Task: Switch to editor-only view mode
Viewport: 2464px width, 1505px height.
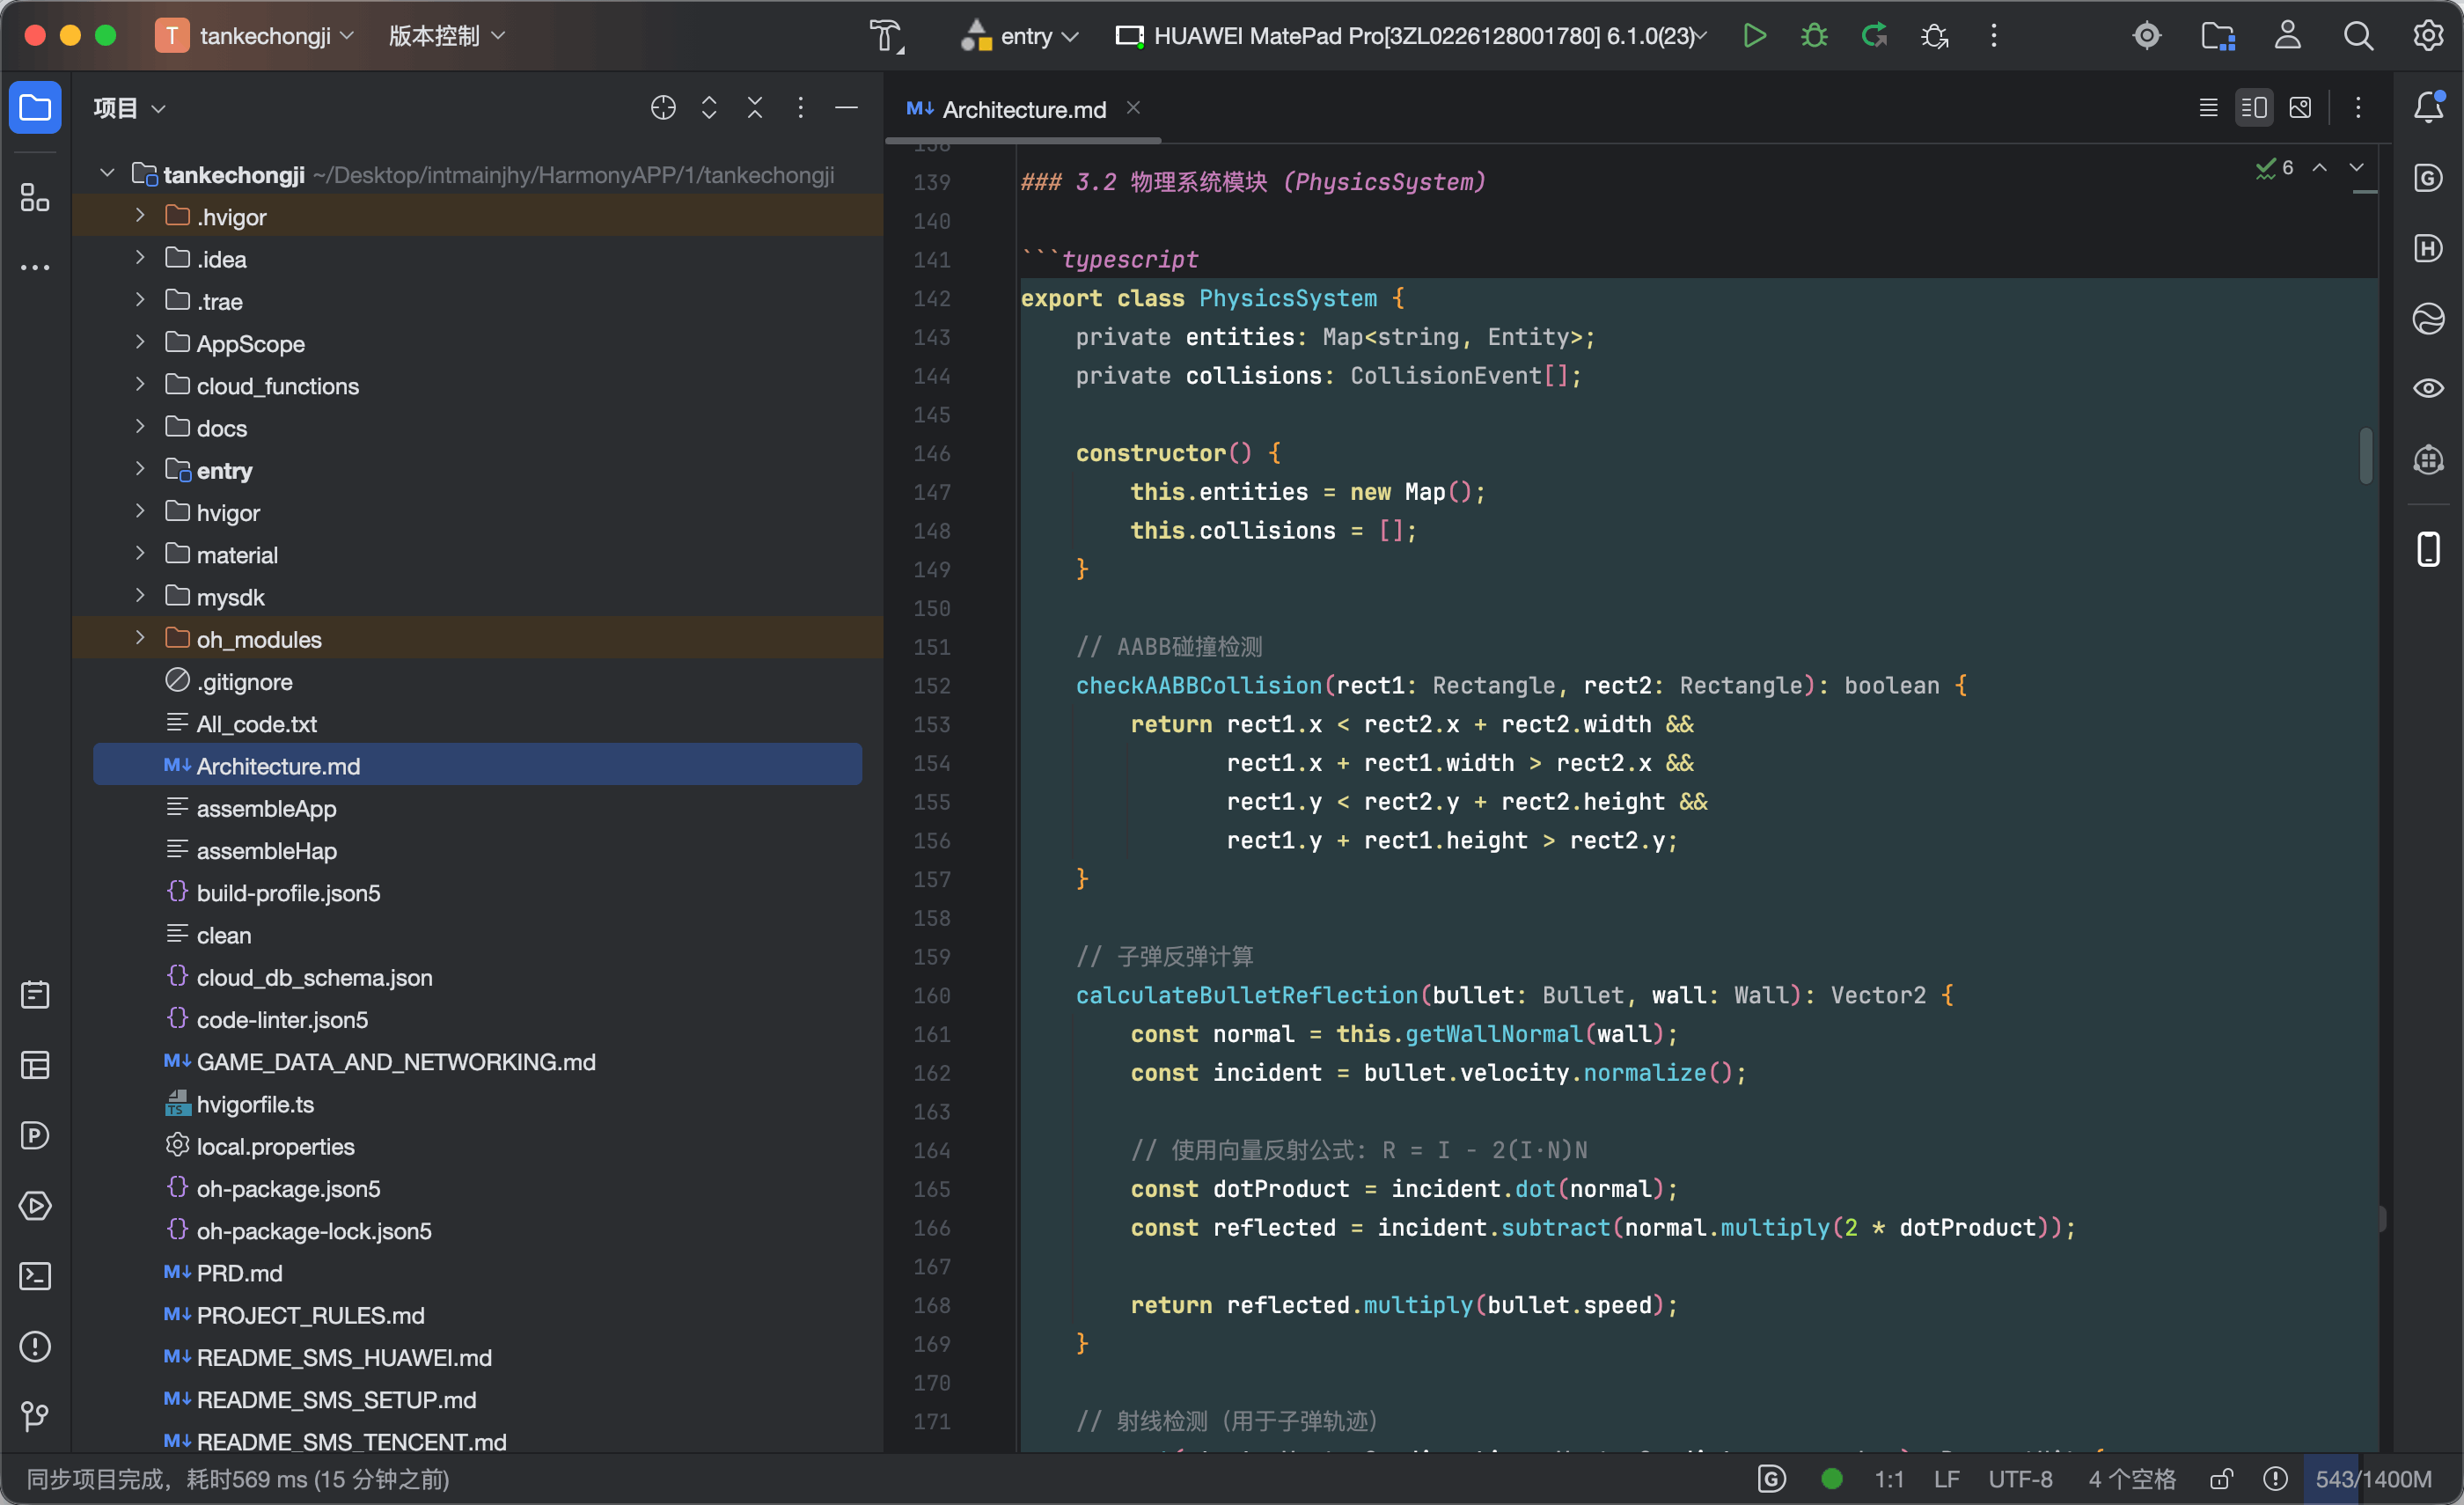Action: pyautogui.click(x=2209, y=107)
